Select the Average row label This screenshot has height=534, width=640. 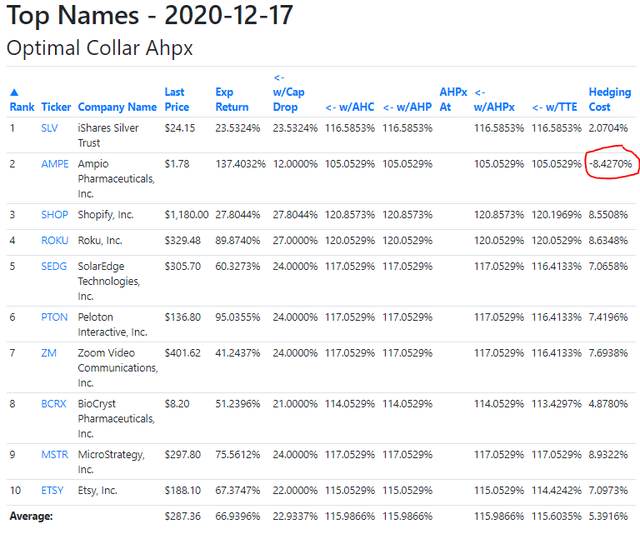pos(31,516)
